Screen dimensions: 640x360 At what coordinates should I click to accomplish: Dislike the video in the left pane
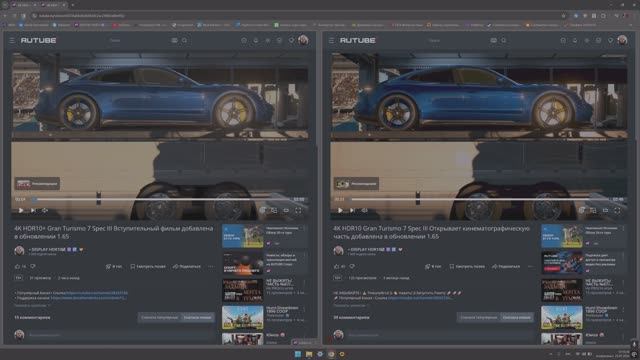(x=33, y=267)
